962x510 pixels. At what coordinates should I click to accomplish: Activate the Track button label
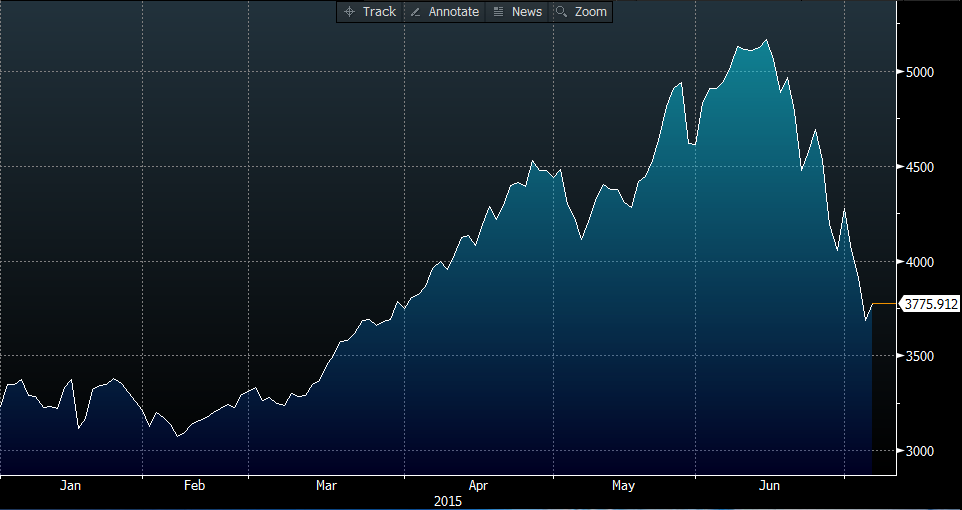point(379,12)
